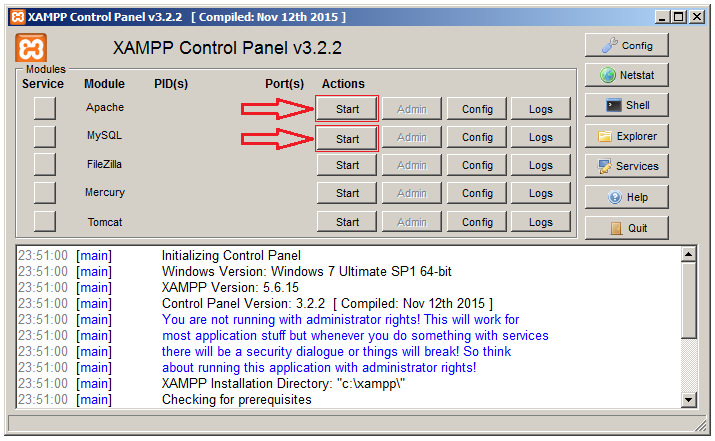
Task: Click the XAMPP title bar icon
Action: pos(18,17)
